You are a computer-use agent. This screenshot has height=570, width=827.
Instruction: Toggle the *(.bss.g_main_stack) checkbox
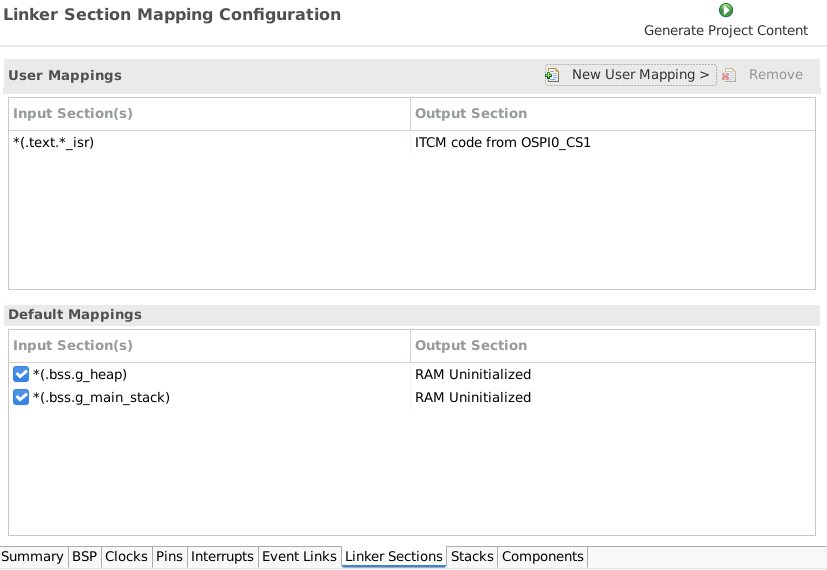pyautogui.click(x=21, y=397)
